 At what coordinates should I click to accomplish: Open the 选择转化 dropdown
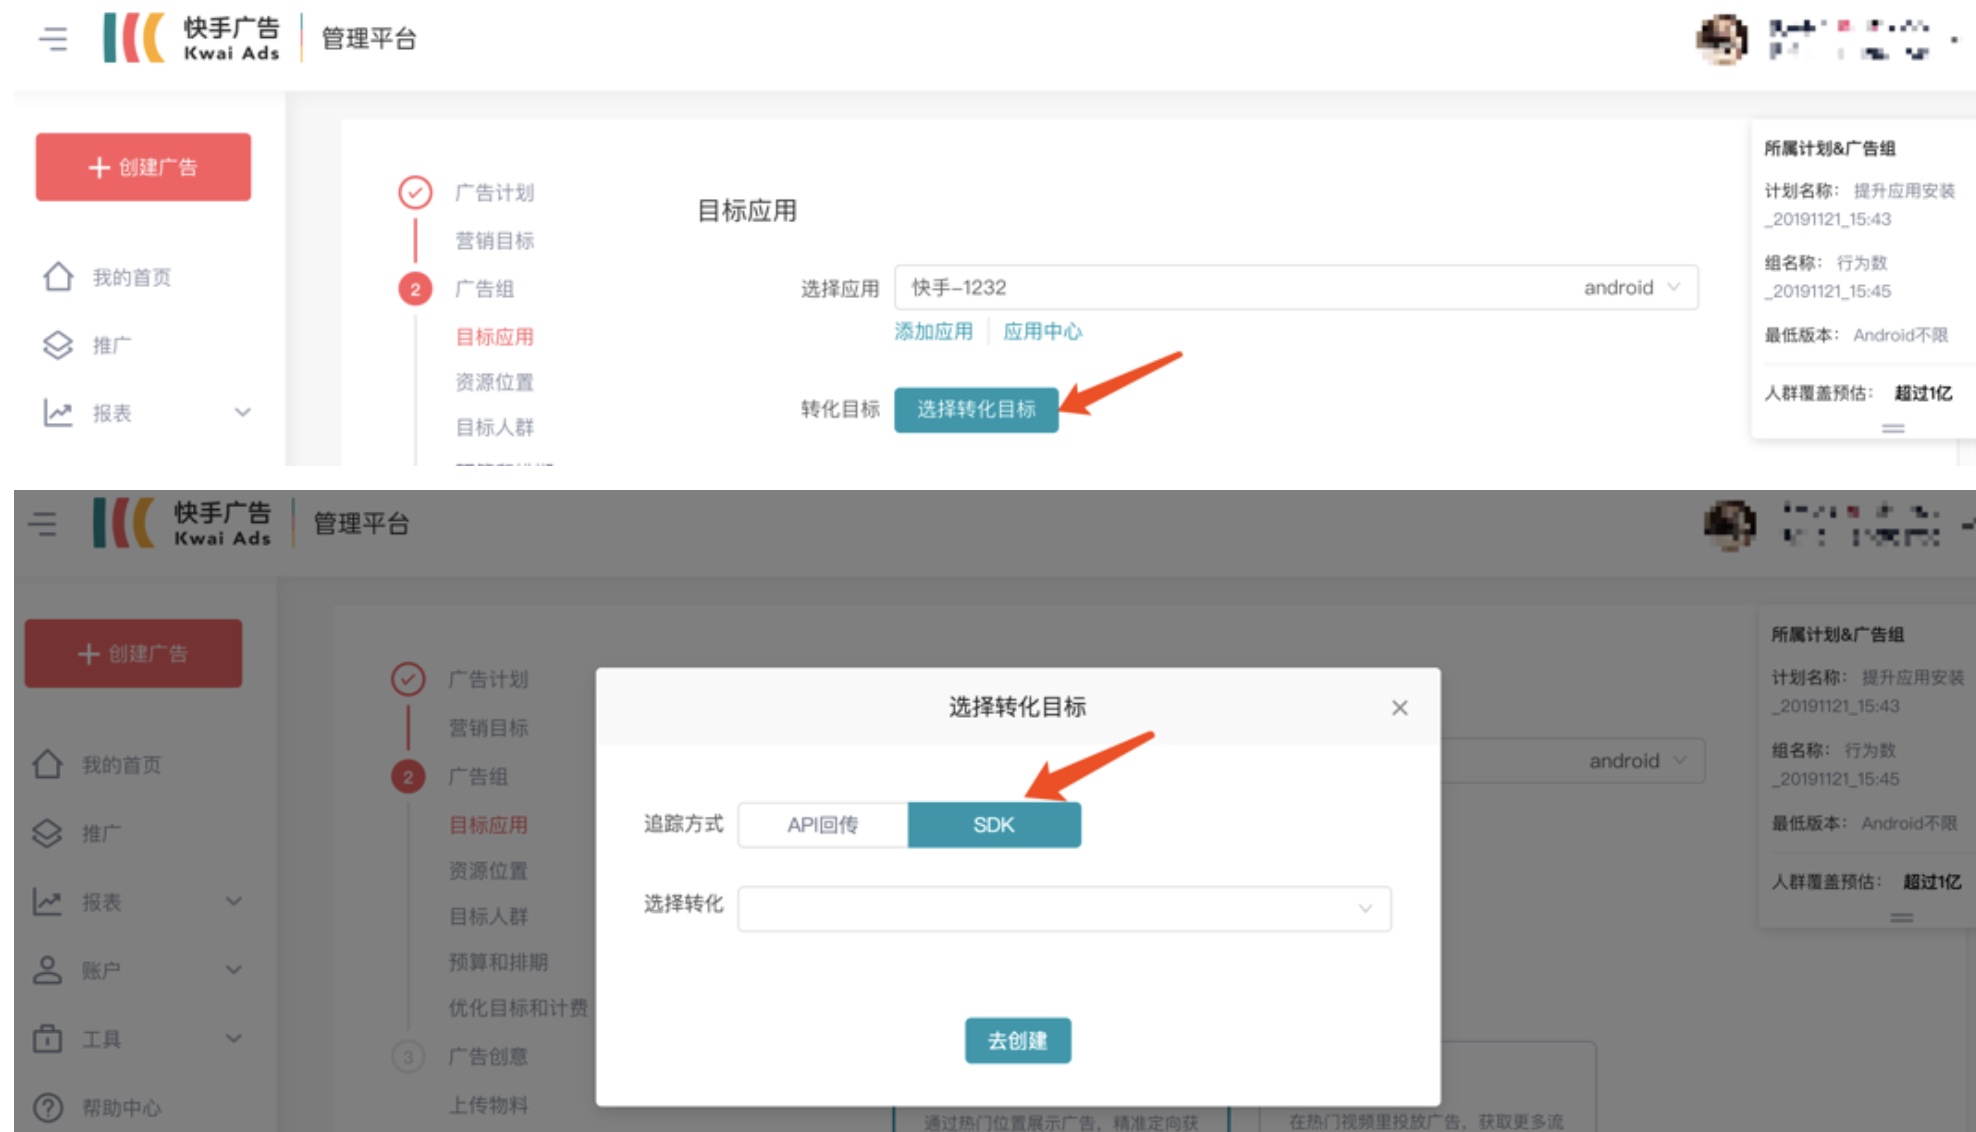(x=1064, y=909)
